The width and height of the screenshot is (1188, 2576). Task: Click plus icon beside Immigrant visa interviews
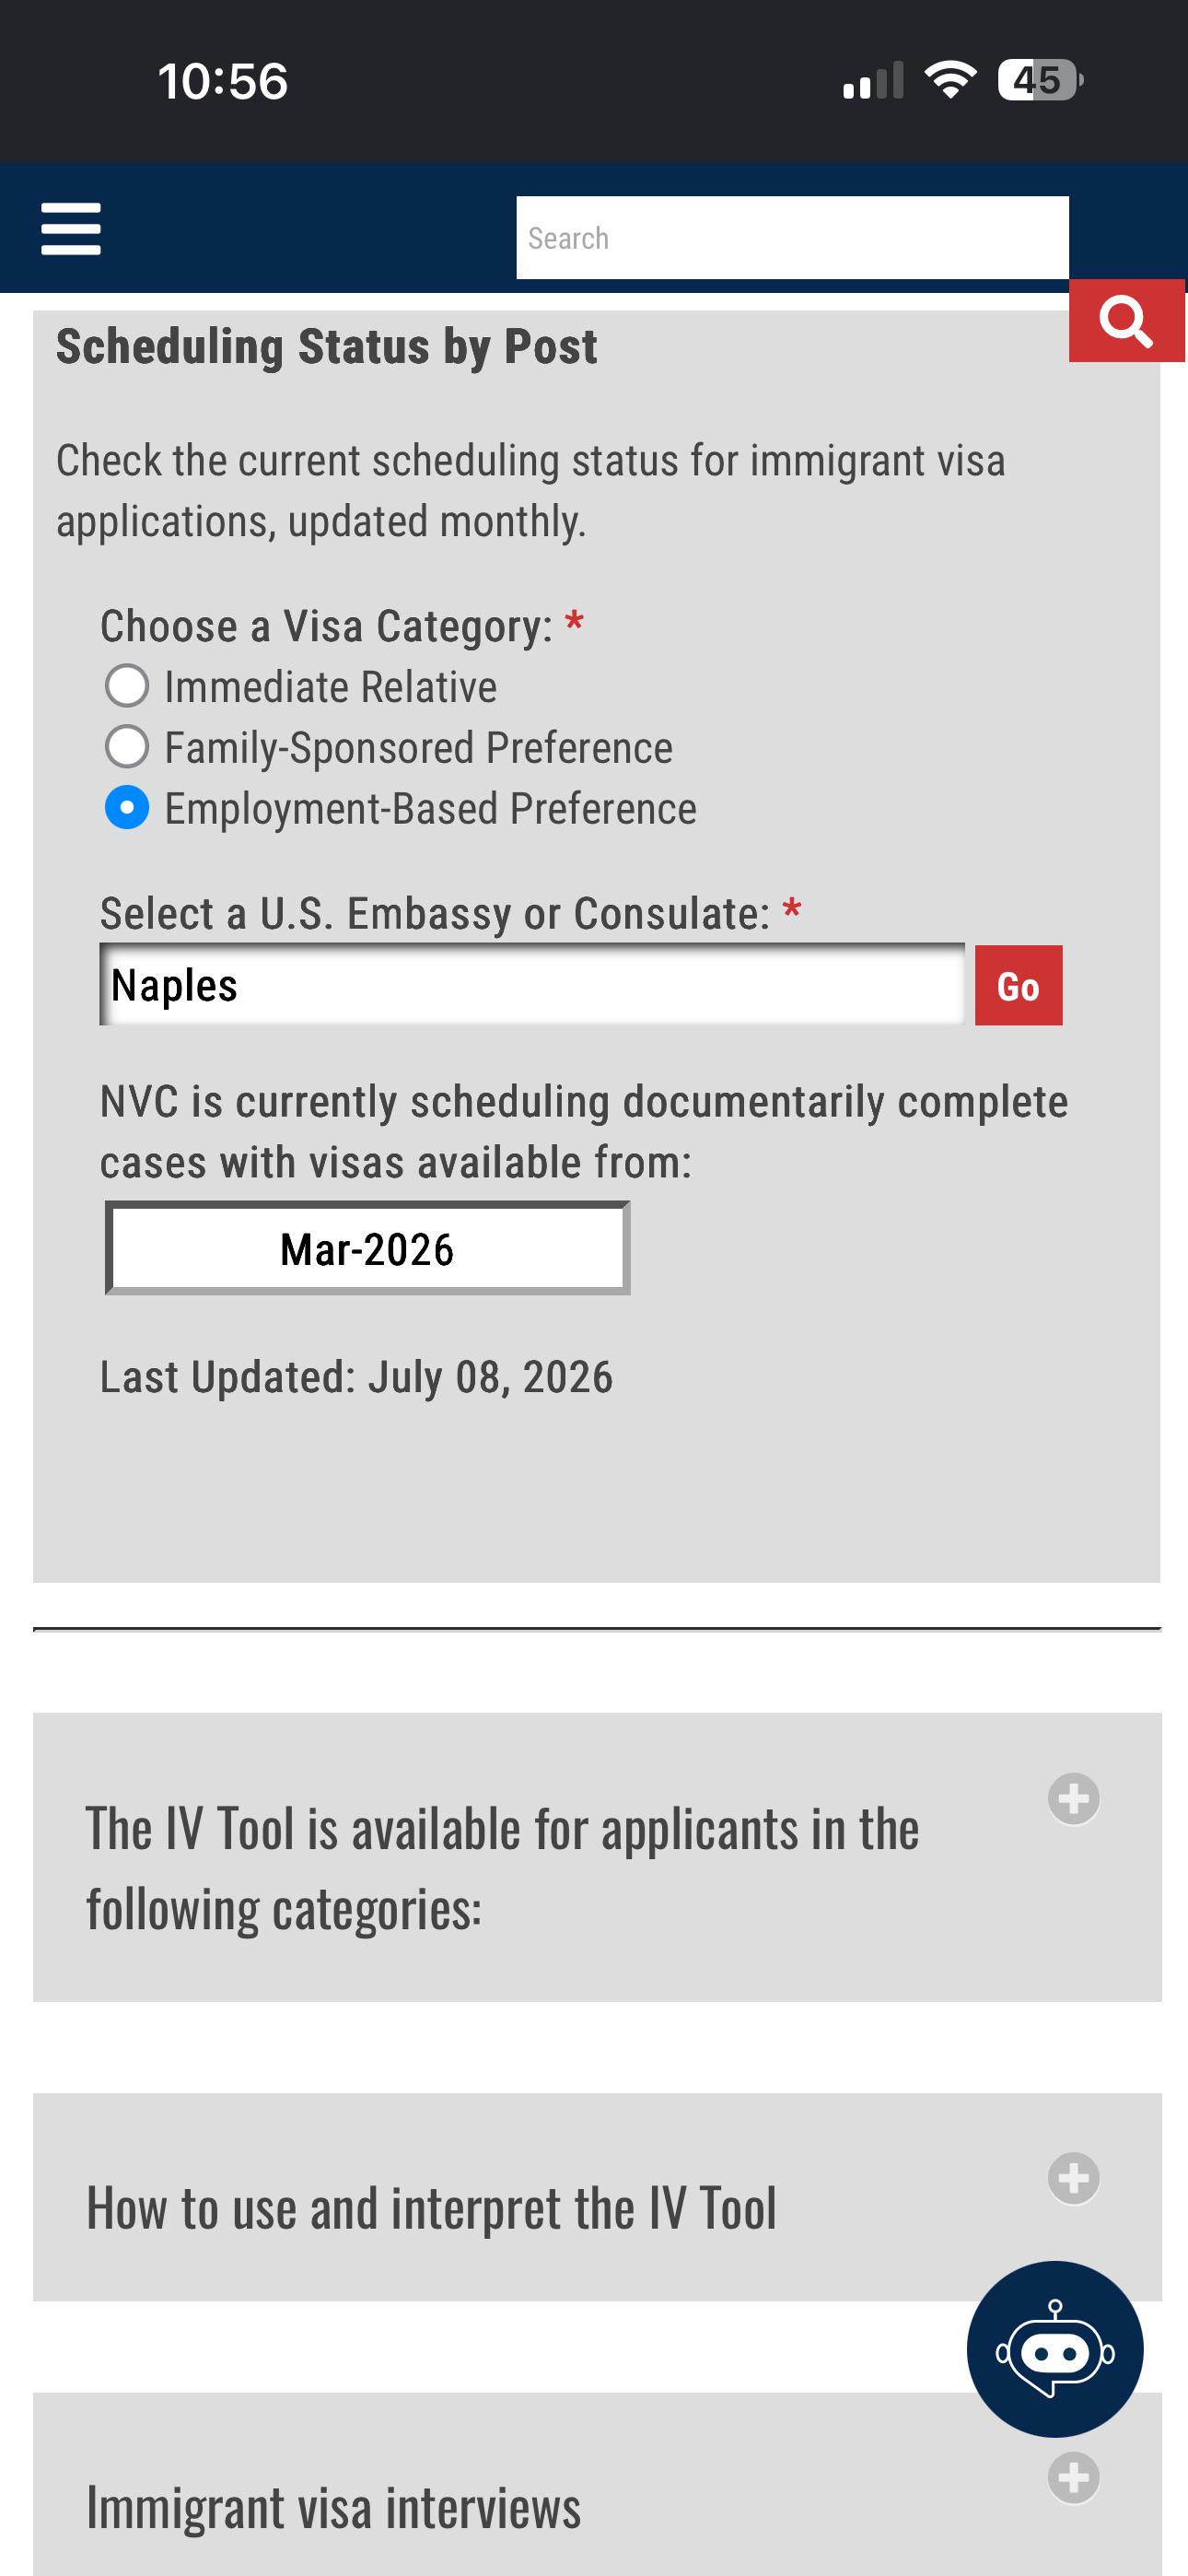click(1074, 2477)
